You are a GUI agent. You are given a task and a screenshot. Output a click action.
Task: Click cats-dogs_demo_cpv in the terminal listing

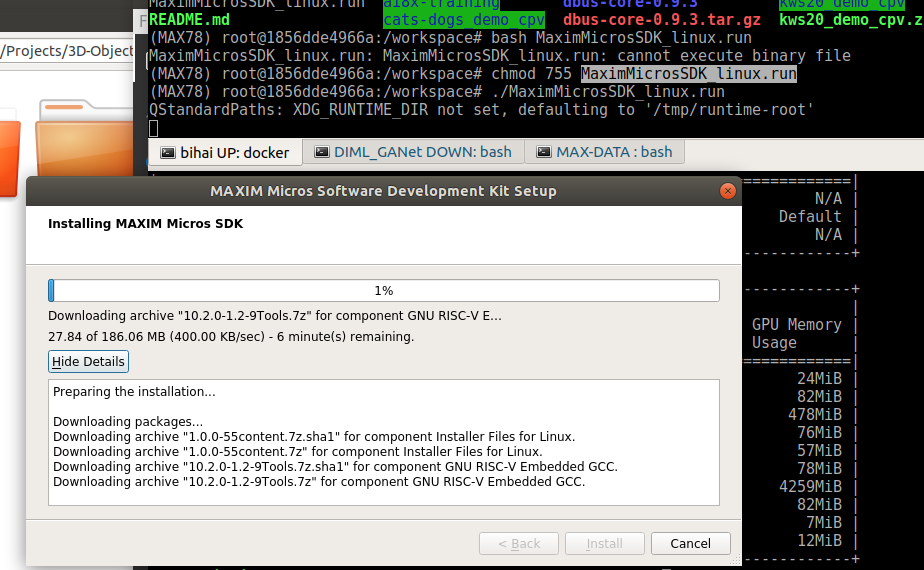click(464, 20)
